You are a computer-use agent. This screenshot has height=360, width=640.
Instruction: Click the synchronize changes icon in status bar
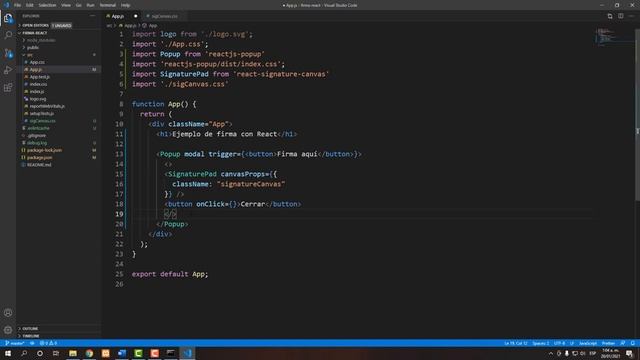[x=32, y=343]
